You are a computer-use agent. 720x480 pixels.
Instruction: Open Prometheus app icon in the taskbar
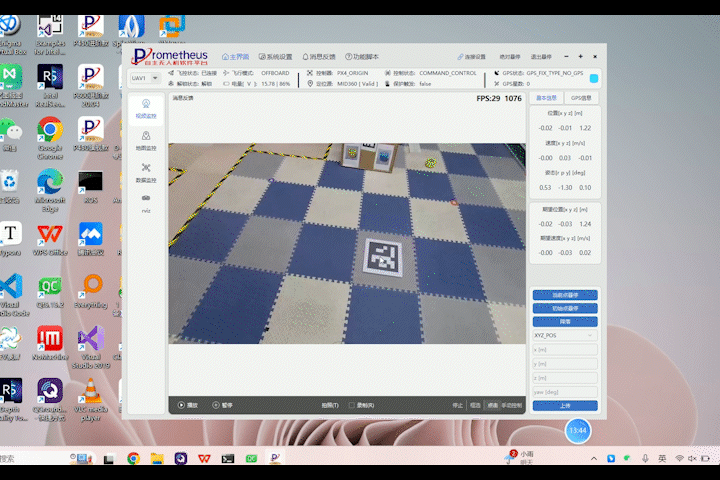pyautogui.click(x=275, y=458)
